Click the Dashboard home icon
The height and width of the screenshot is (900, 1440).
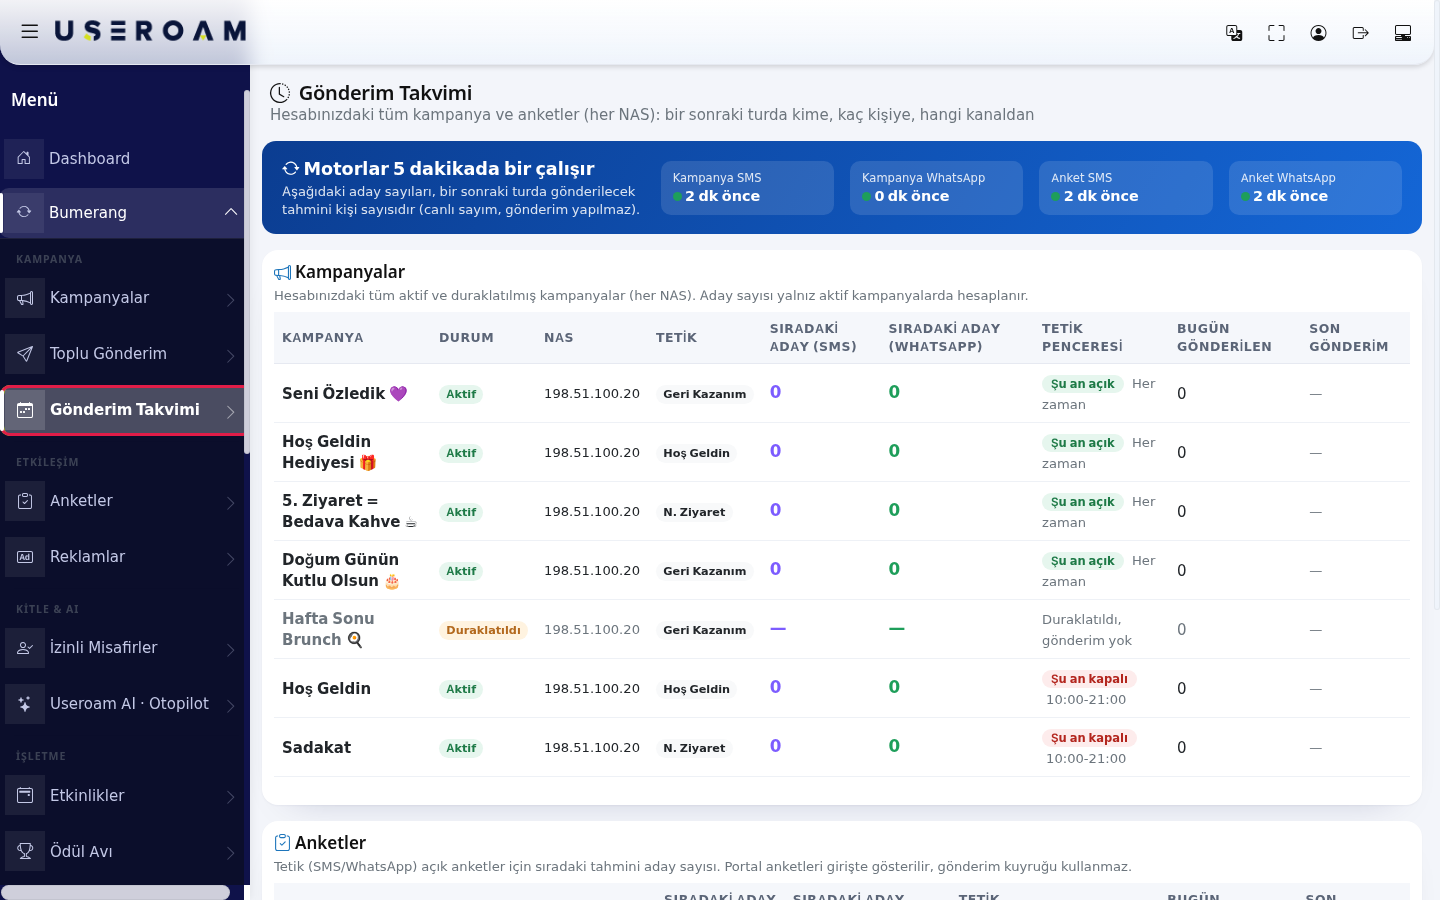(24, 158)
